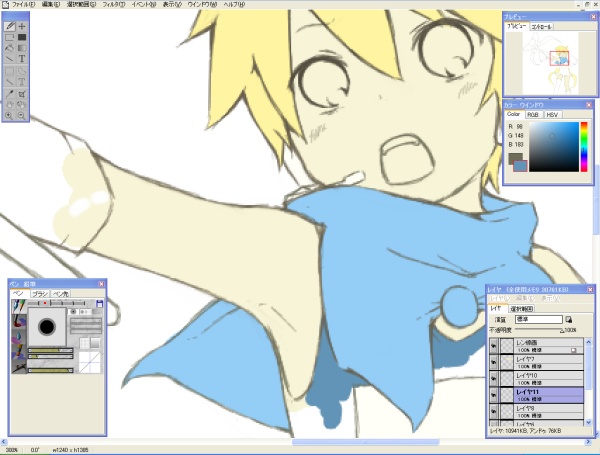Click the blue foreground color swatch

click(520, 166)
